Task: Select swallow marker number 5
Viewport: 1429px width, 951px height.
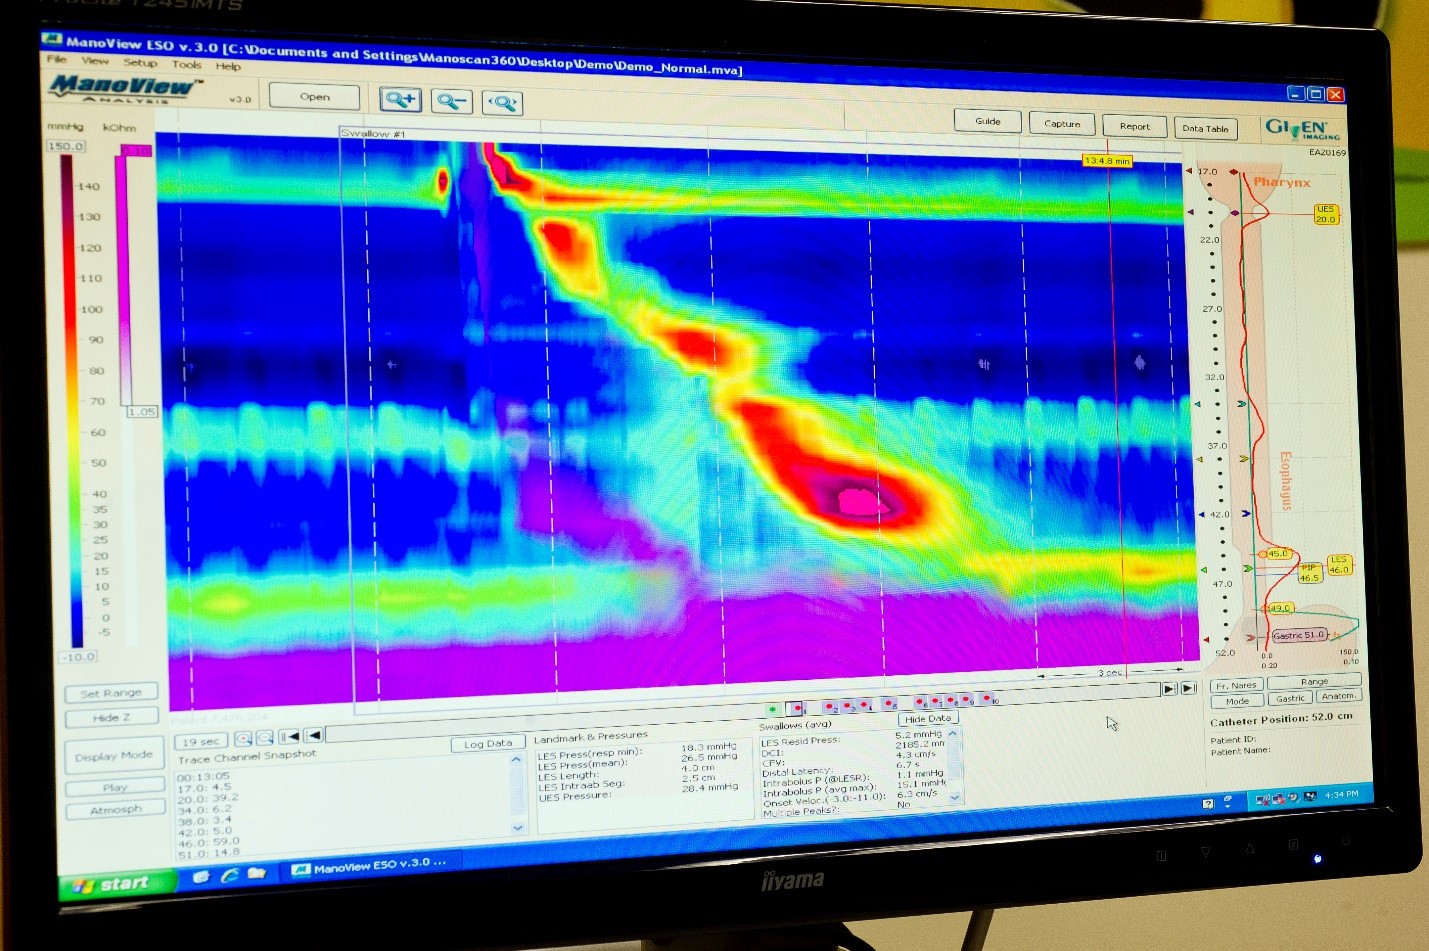Action: [x=888, y=704]
